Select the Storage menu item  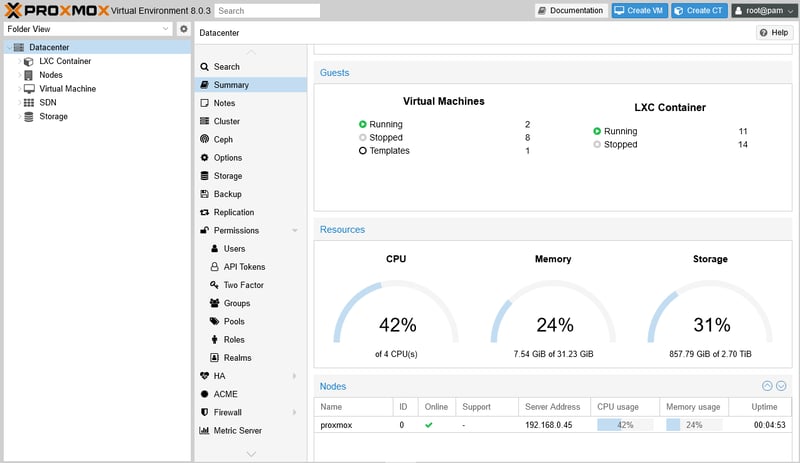click(x=227, y=176)
